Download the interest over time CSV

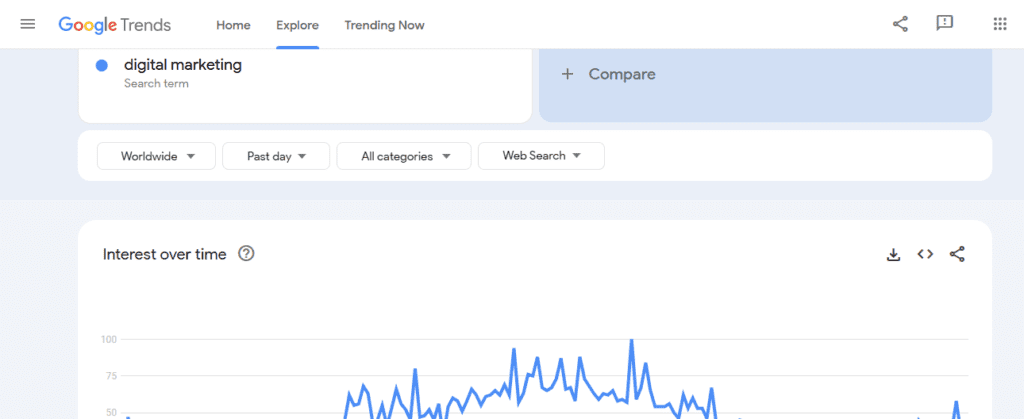point(893,254)
